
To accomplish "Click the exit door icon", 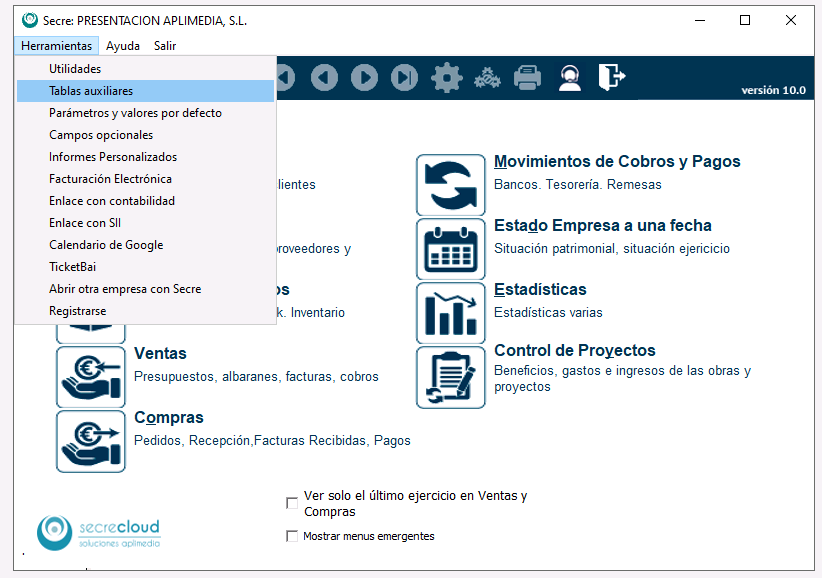I will (x=611, y=77).
